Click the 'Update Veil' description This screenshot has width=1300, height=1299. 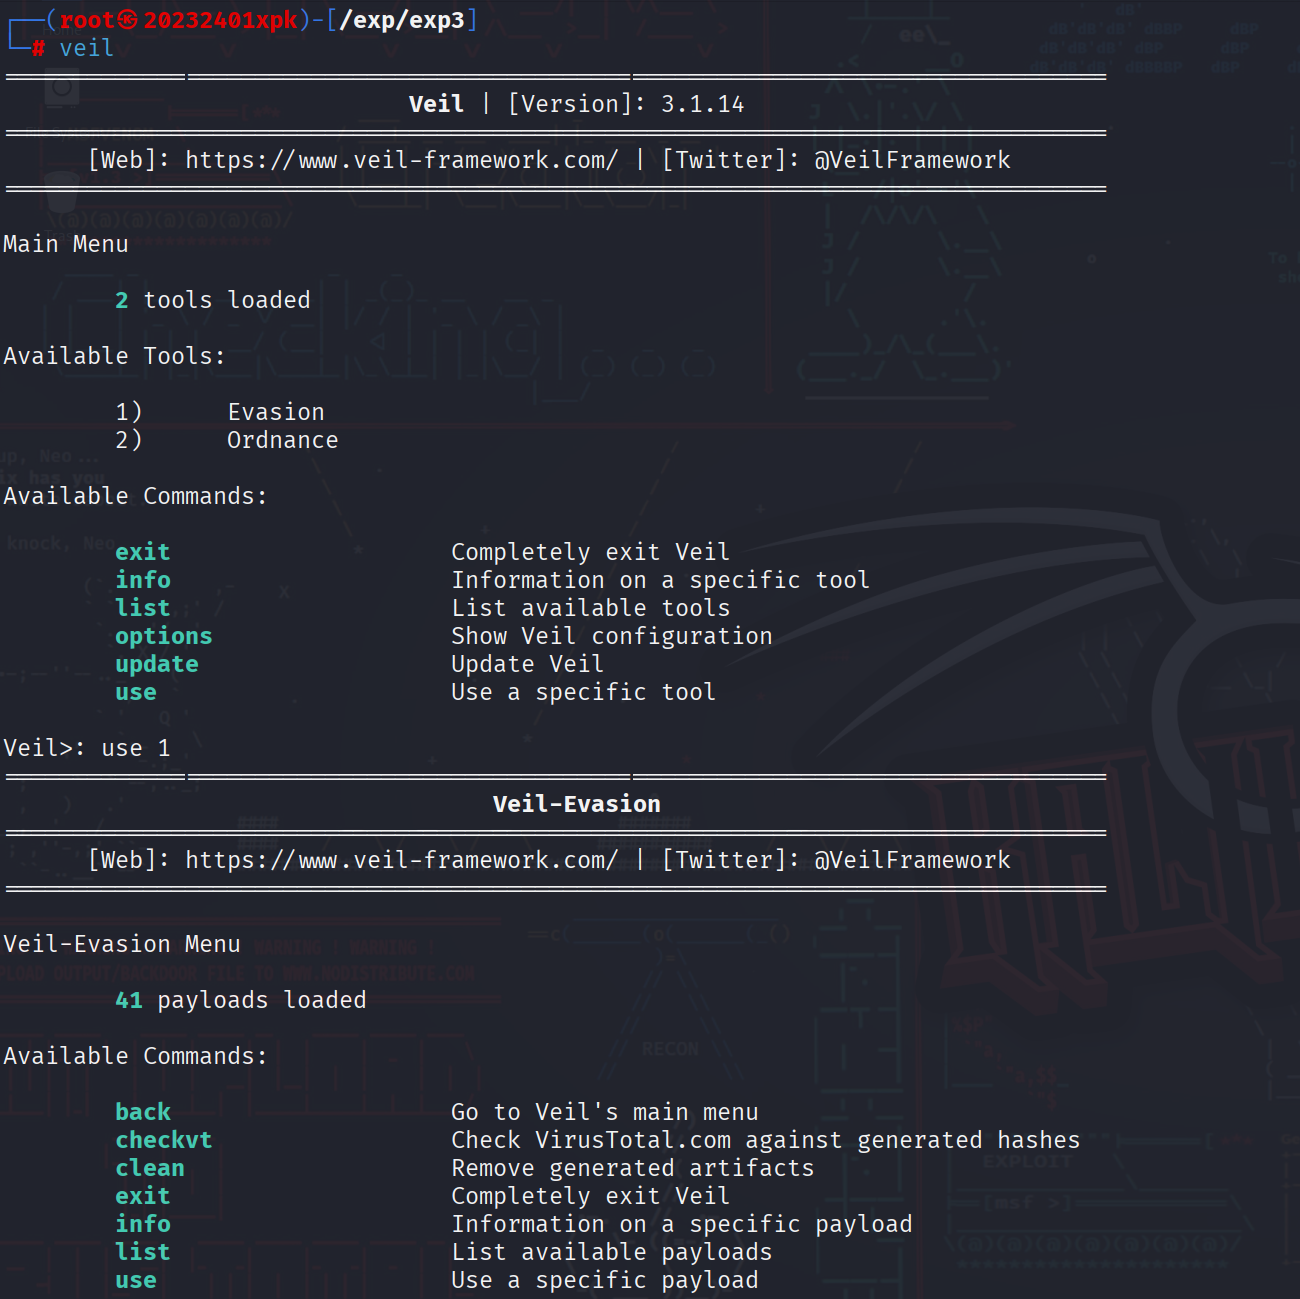527,664
